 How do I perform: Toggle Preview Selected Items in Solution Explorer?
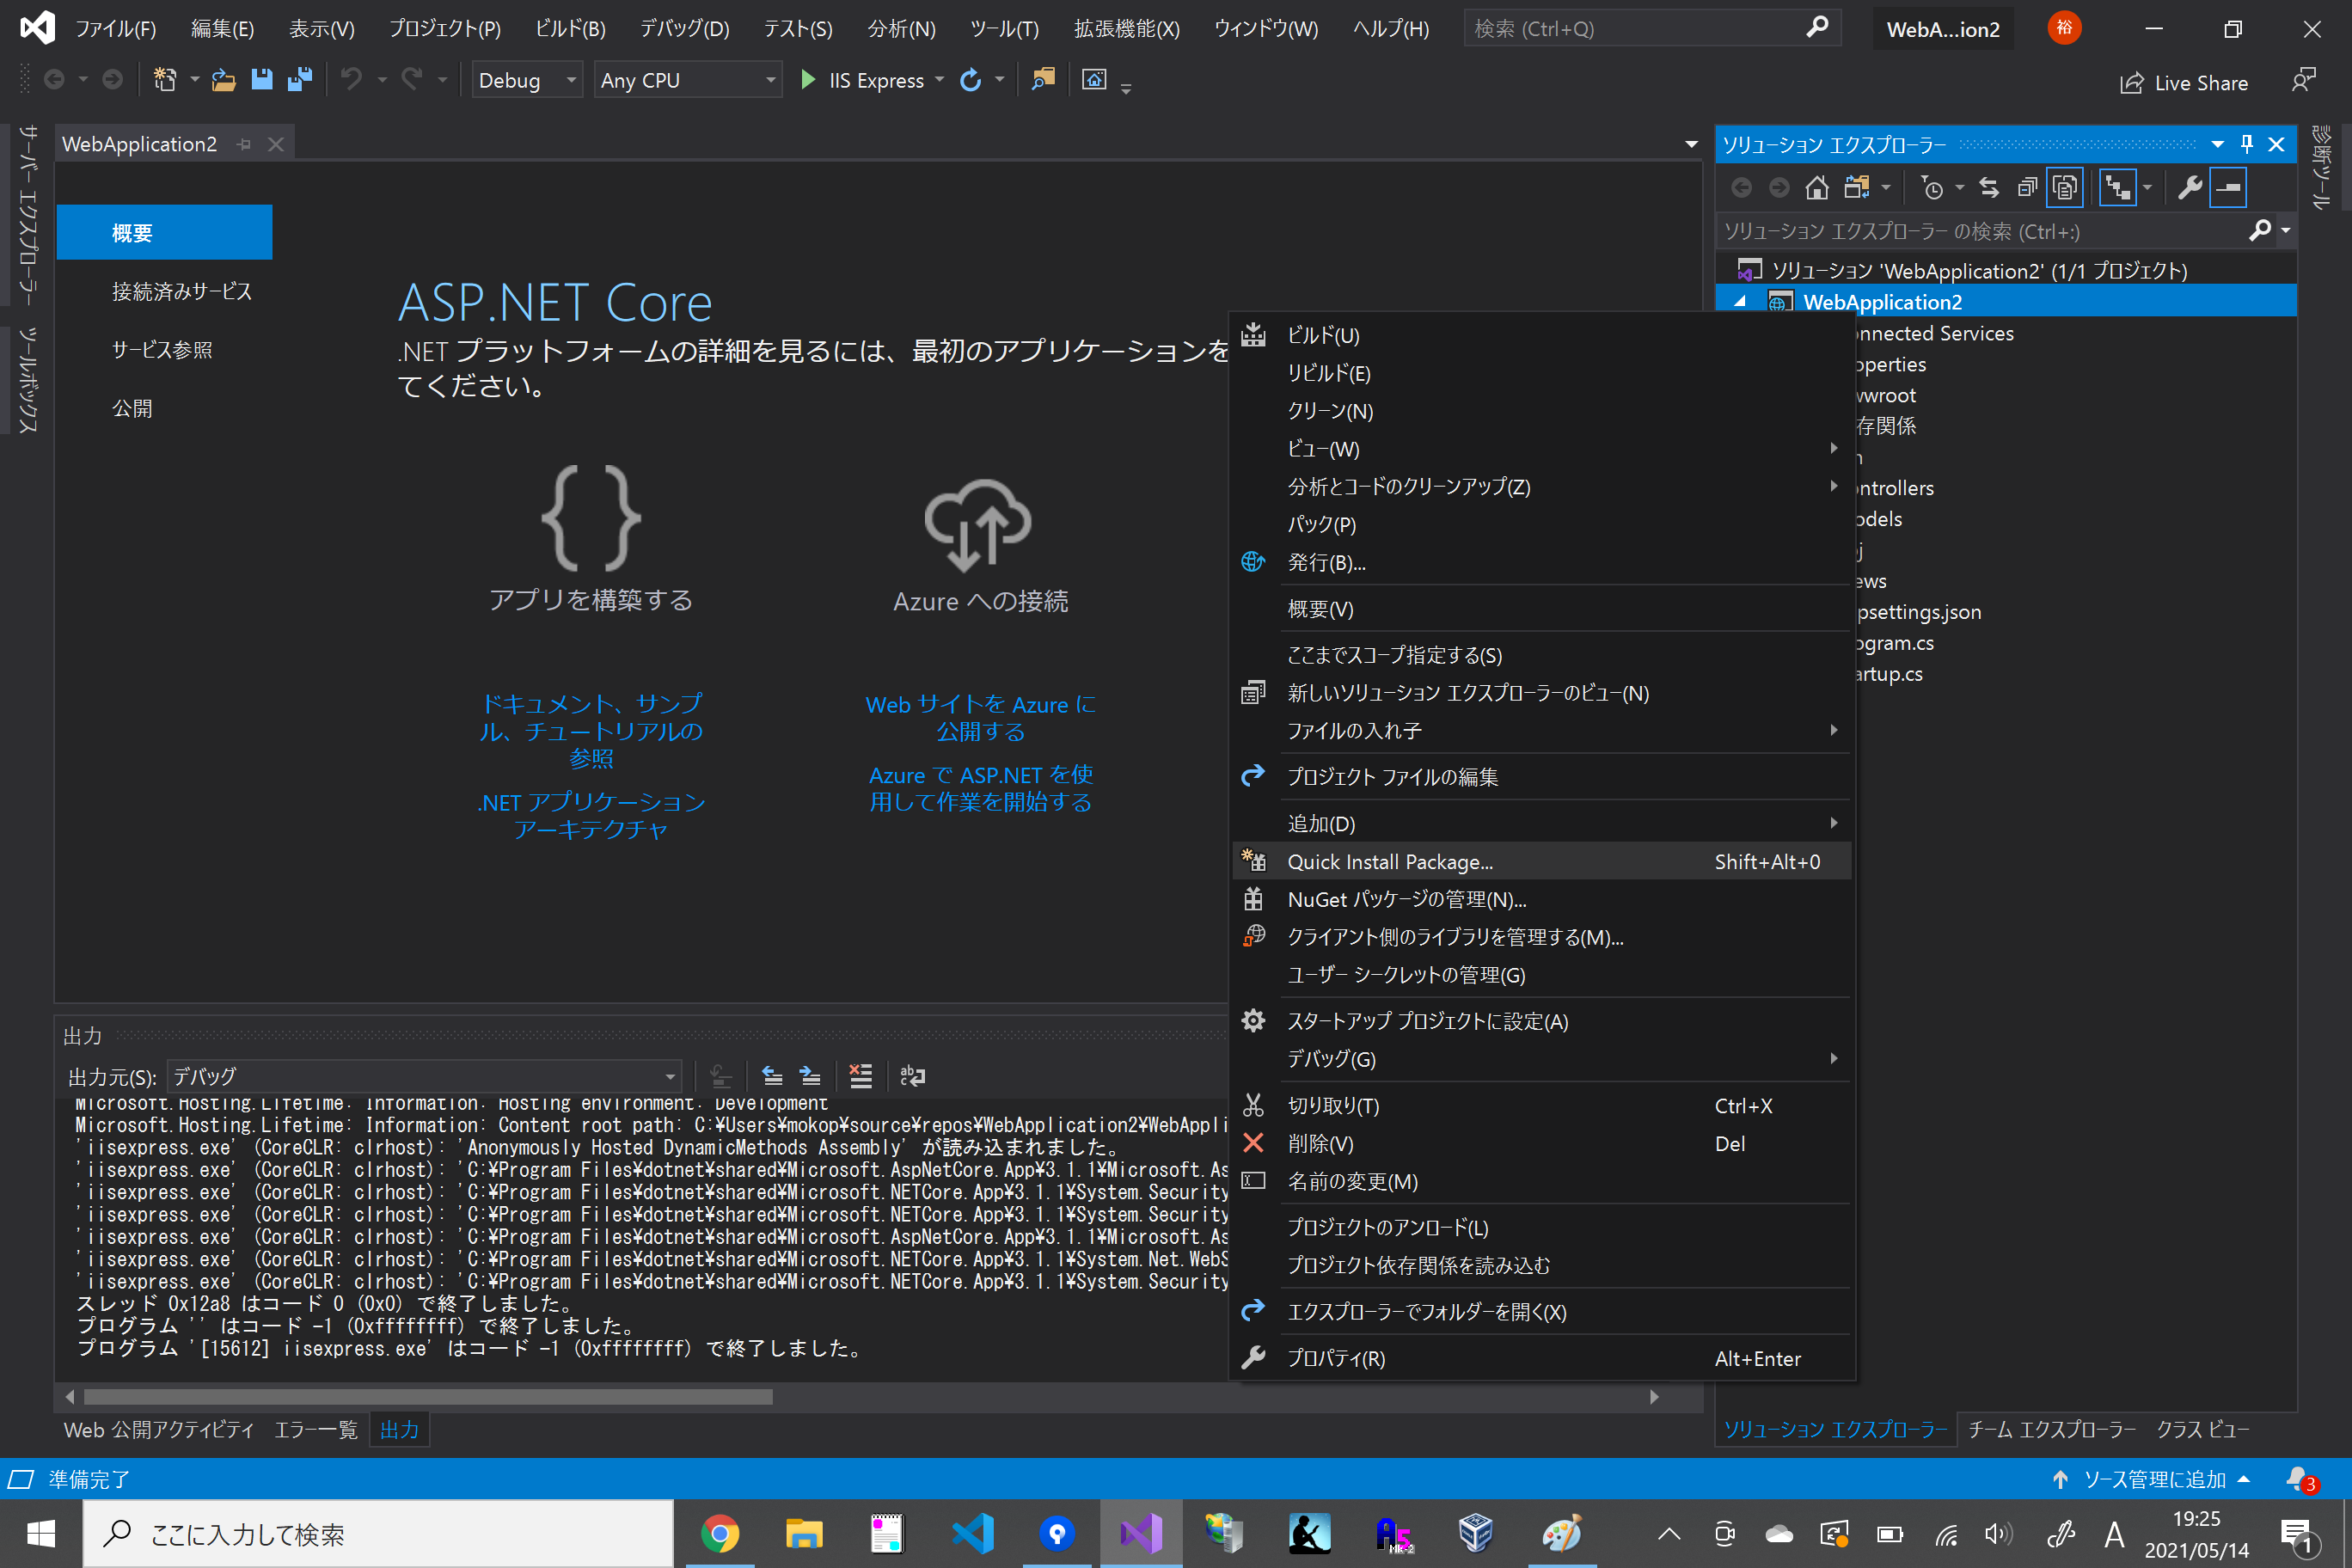2064,187
